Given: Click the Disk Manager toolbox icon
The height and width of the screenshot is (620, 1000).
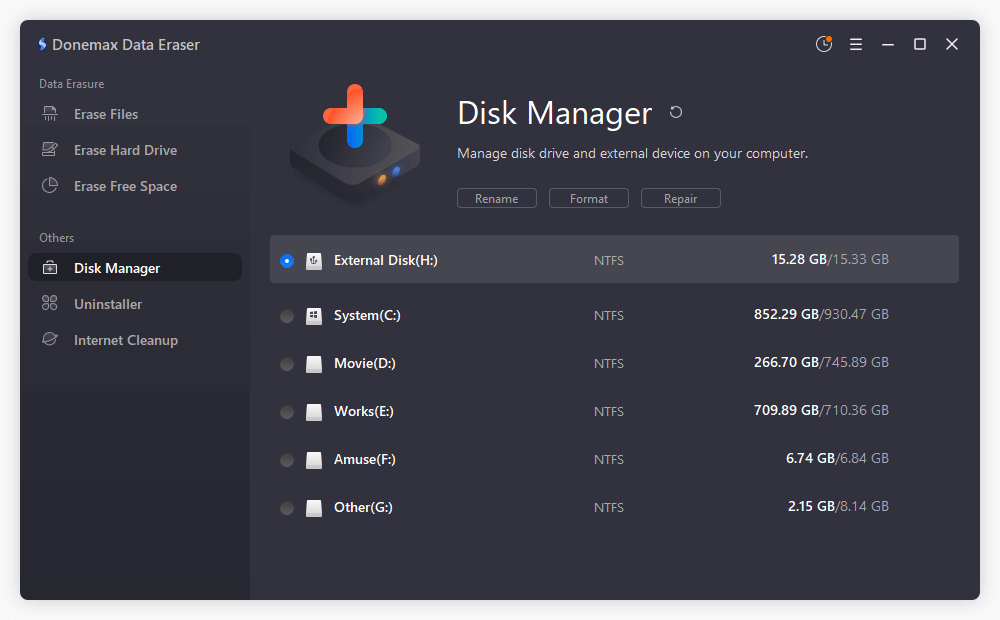Looking at the screenshot, I should point(50,268).
